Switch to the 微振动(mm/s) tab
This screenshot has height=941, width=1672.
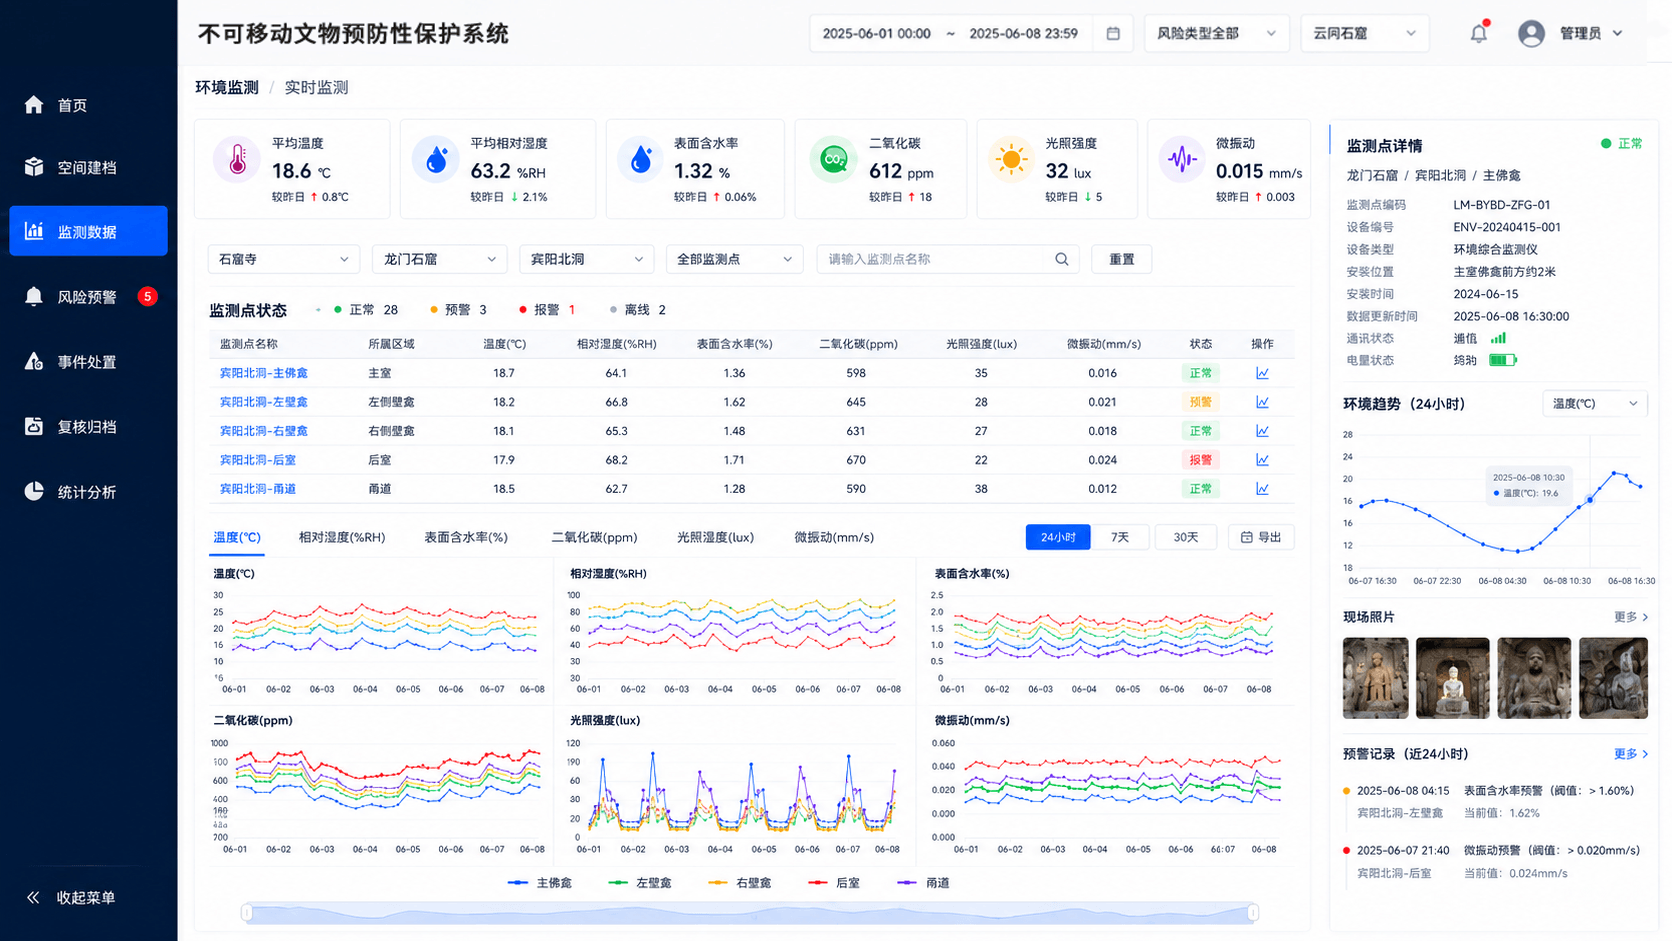tap(834, 537)
